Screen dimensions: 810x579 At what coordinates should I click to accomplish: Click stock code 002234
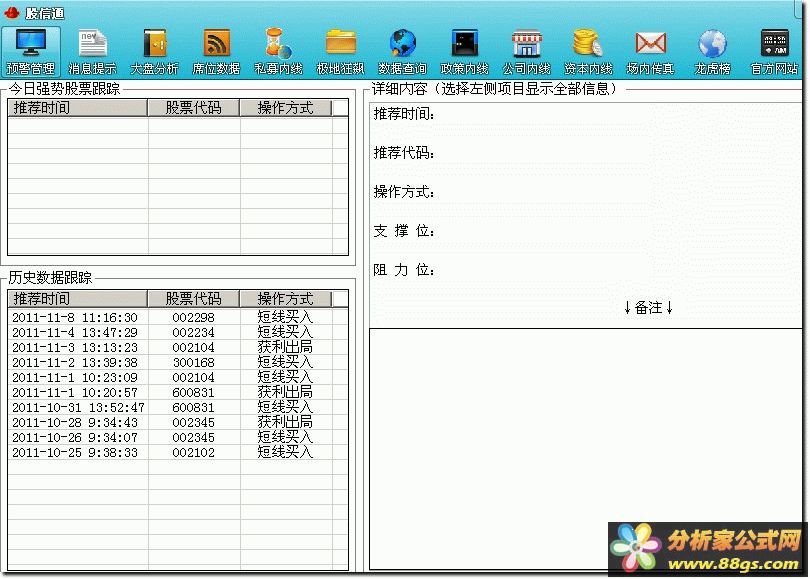coord(193,332)
